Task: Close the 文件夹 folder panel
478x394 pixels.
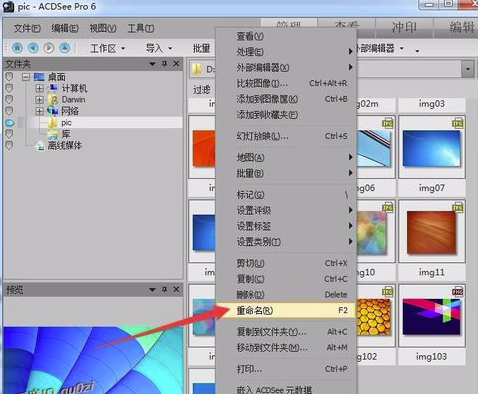Action: pyautogui.click(x=176, y=63)
